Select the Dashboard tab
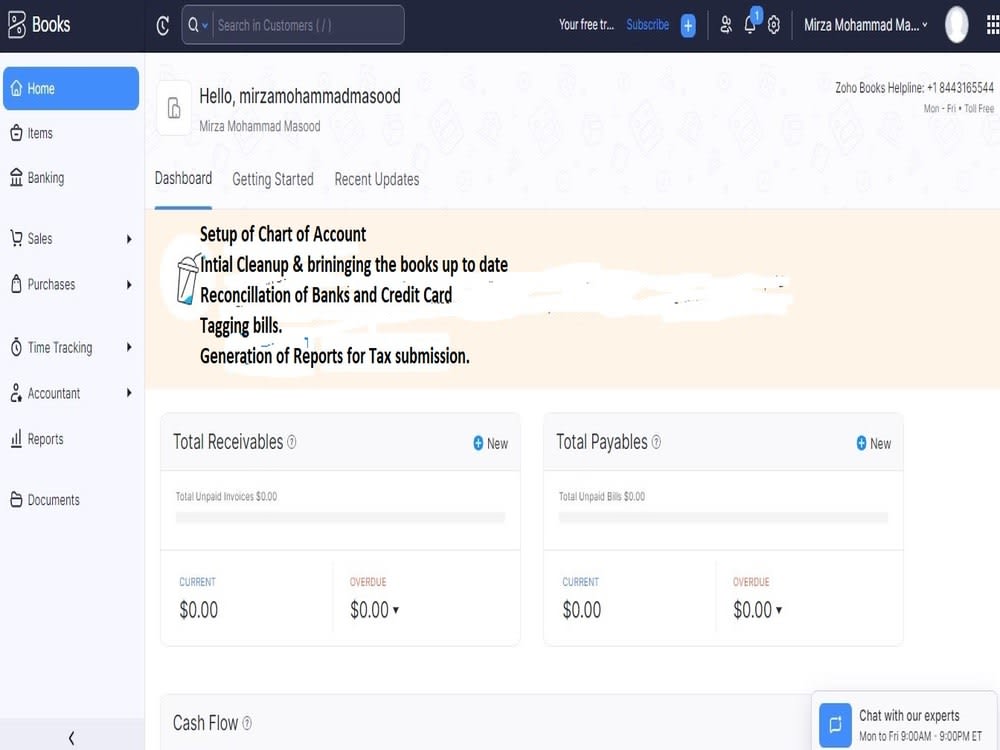 pyautogui.click(x=183, y=179)
